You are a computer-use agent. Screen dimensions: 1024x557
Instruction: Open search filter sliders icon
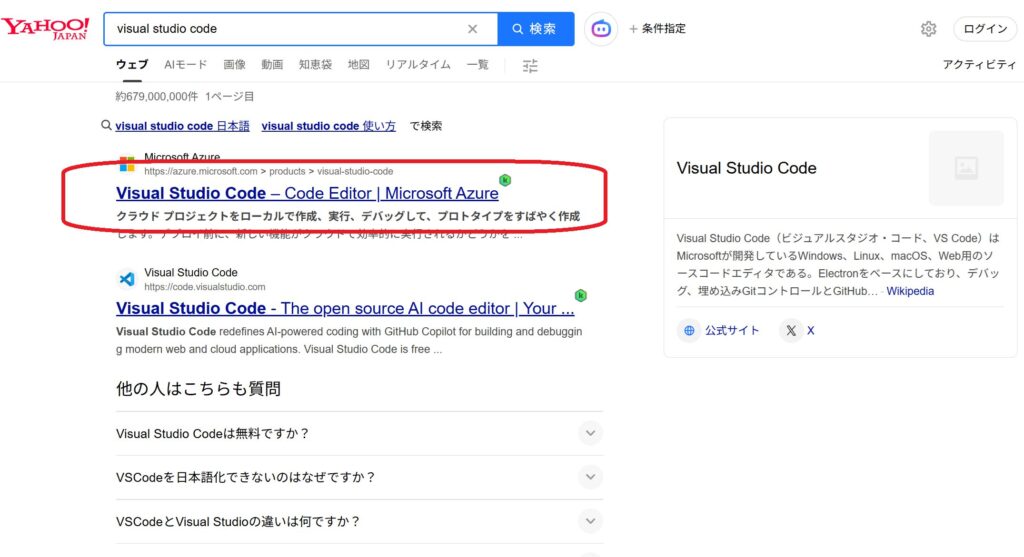tap(530, 65)
